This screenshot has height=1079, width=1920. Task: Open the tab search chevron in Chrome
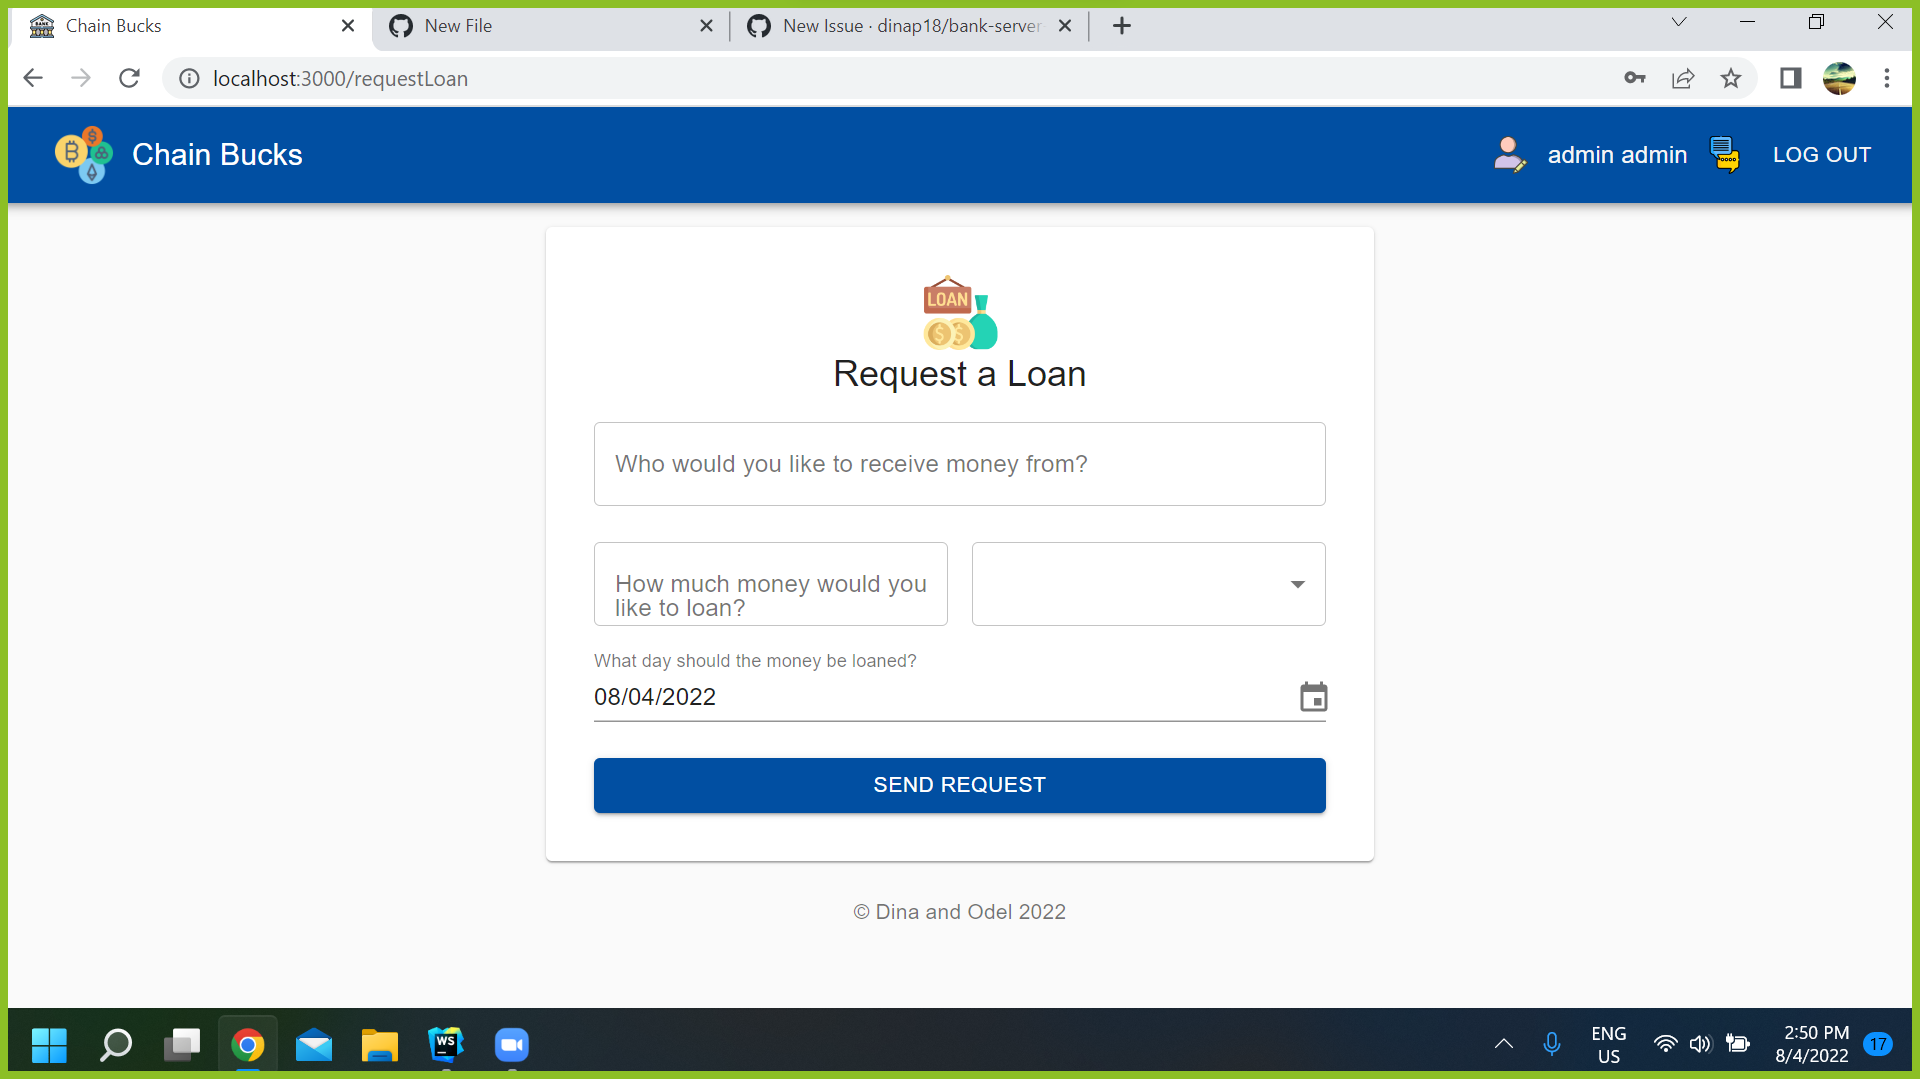(x=1679, y=21)
